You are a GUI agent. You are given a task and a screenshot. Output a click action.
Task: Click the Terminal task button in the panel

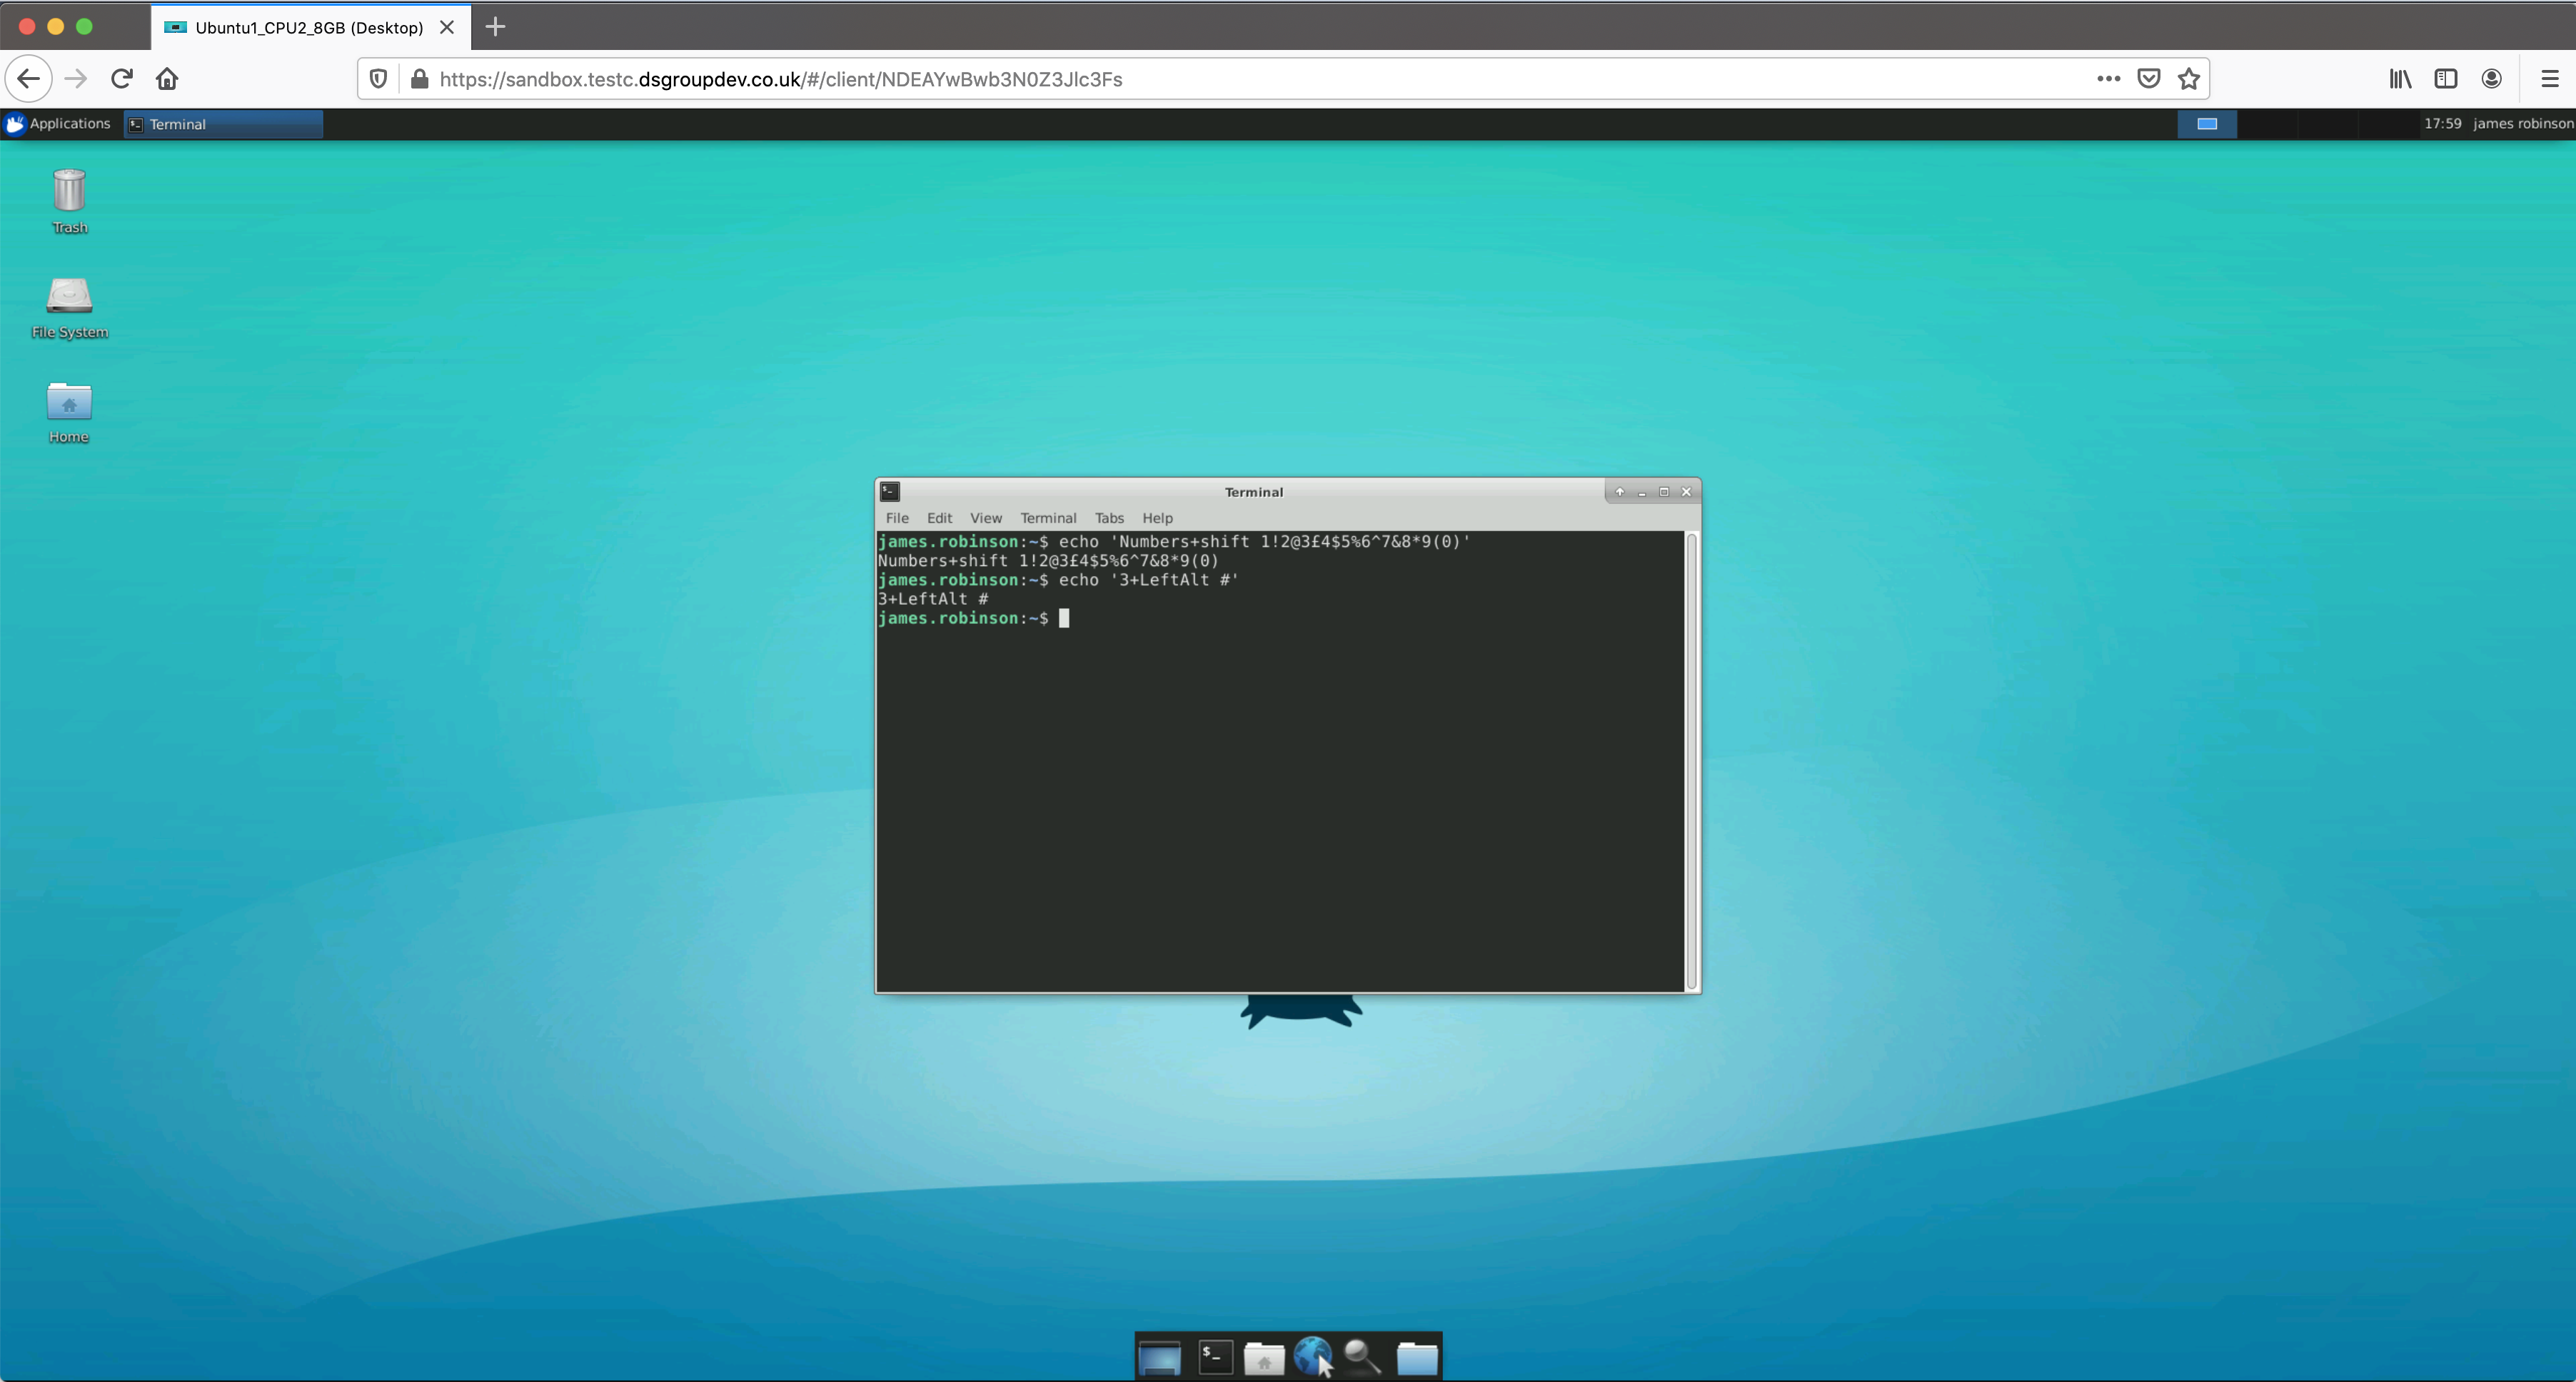(223, 124)
